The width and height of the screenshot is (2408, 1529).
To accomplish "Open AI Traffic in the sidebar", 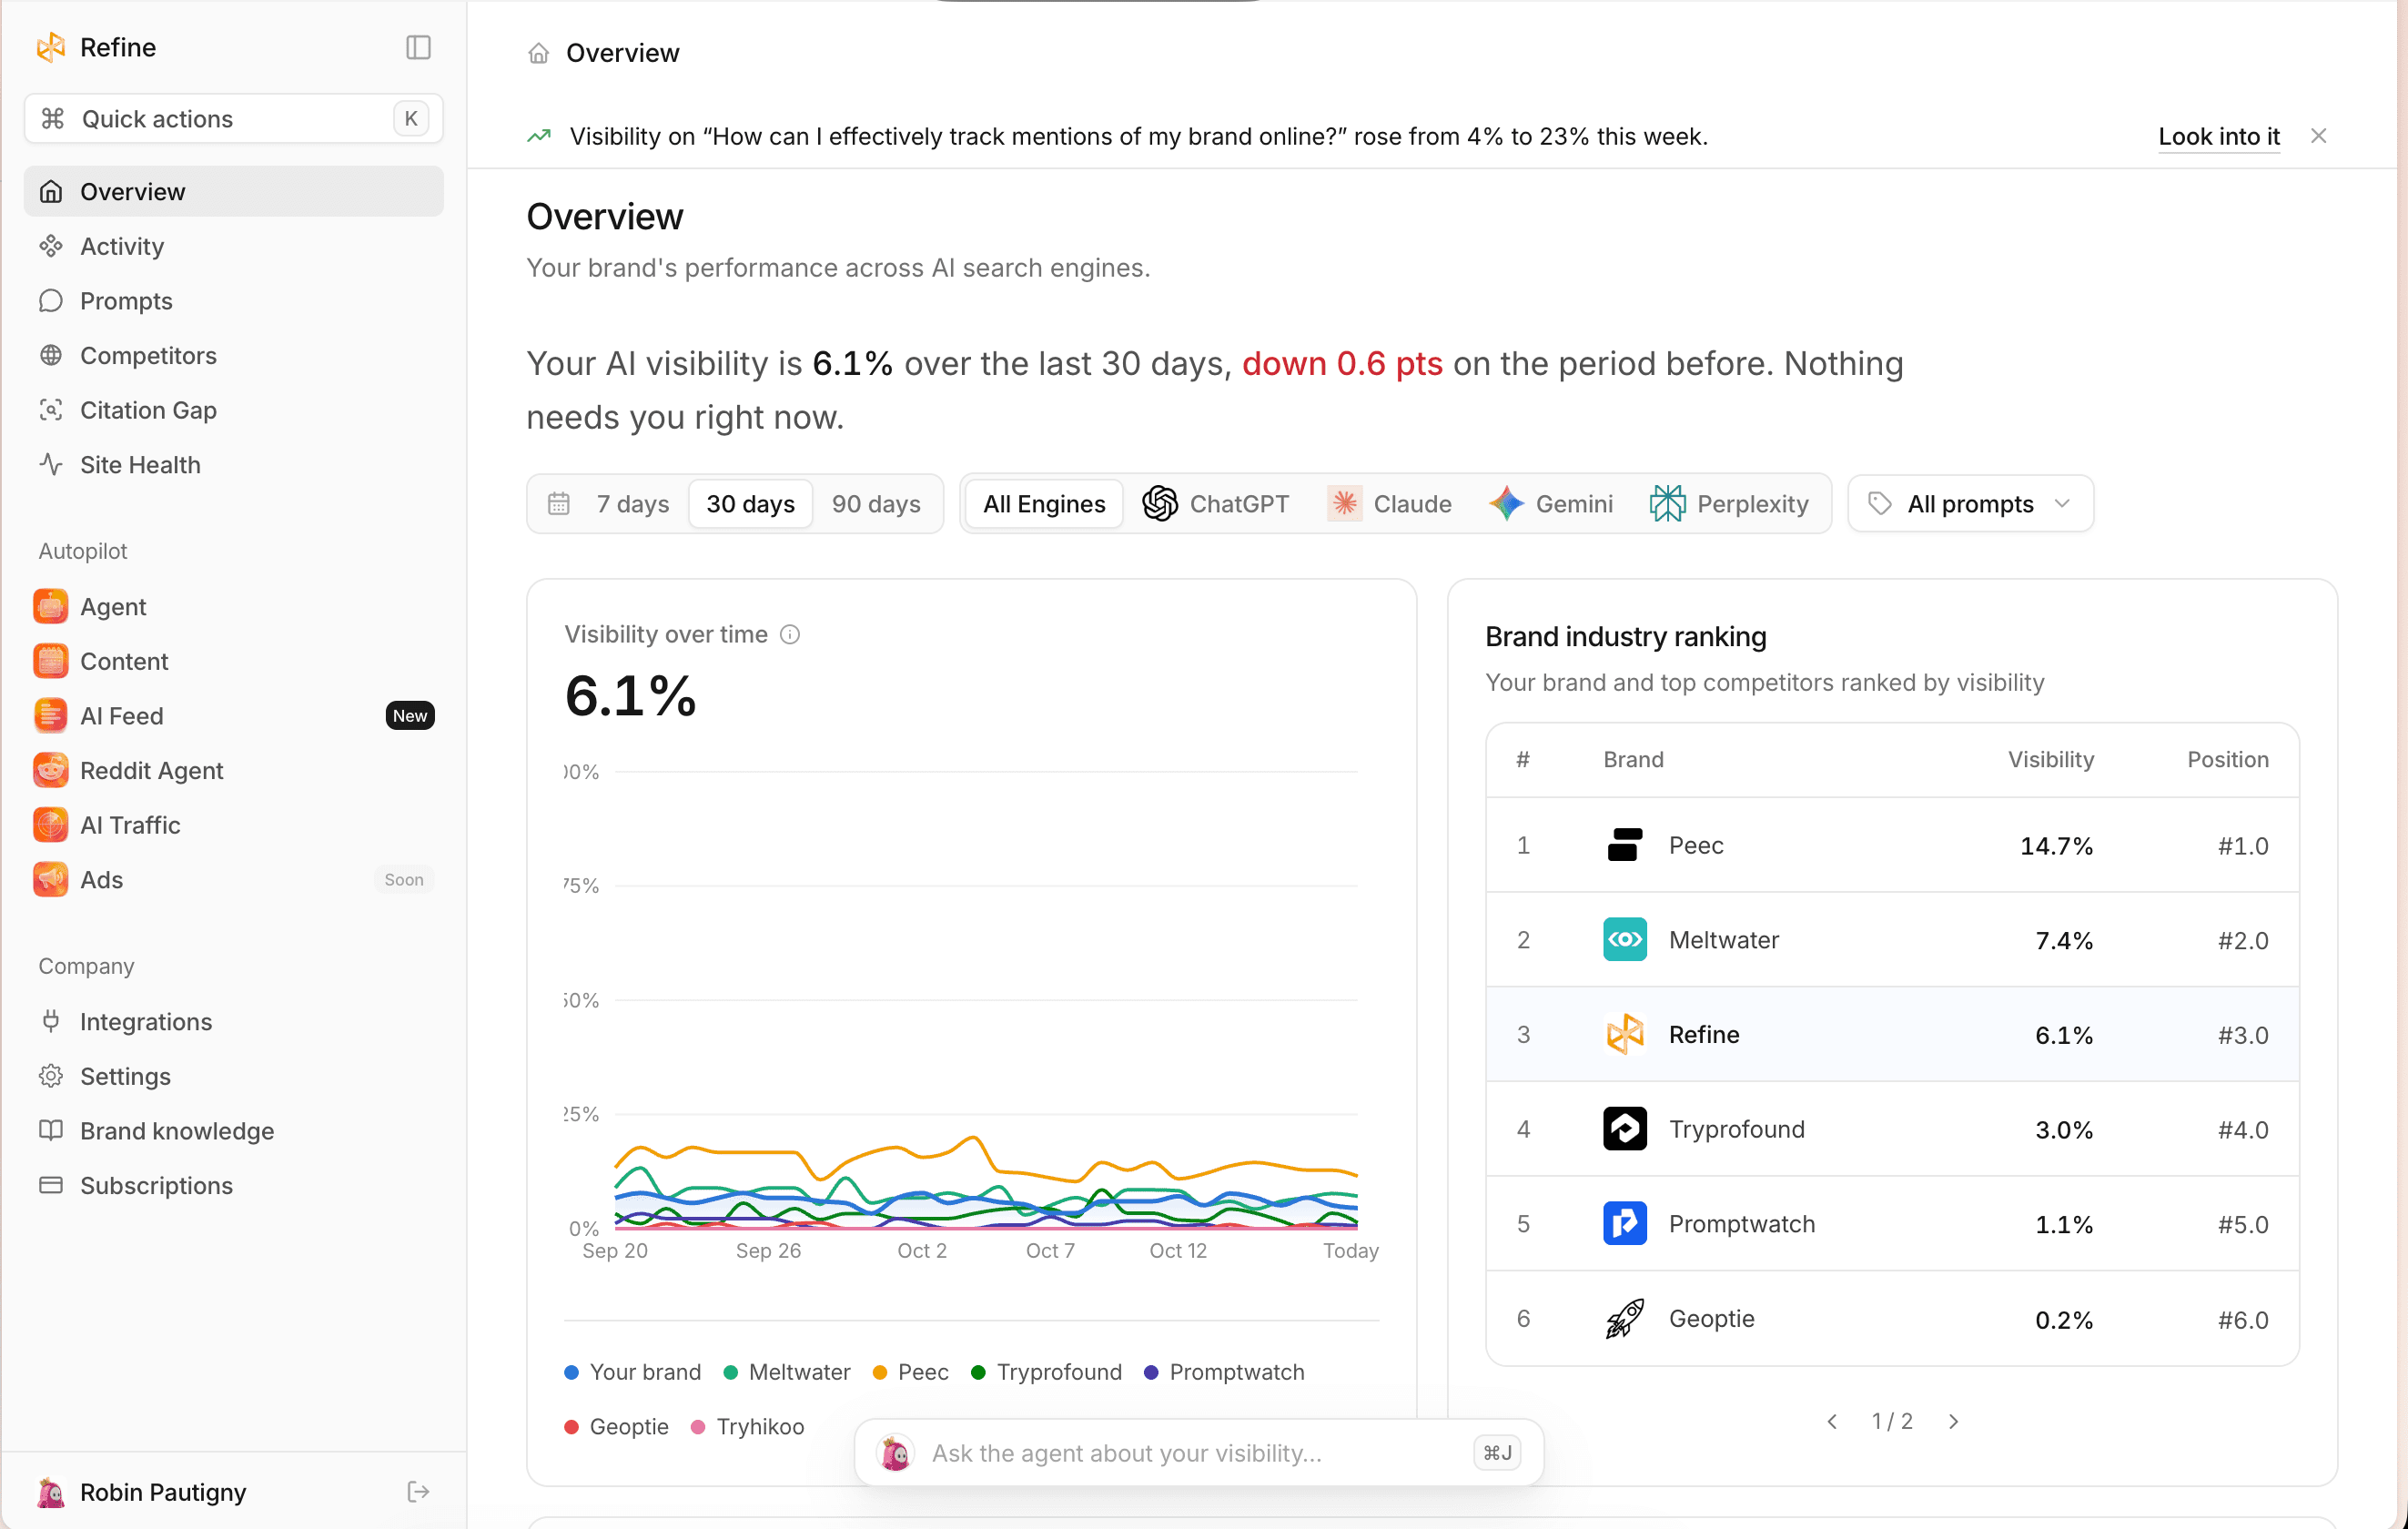I will (x=233, y=824).
